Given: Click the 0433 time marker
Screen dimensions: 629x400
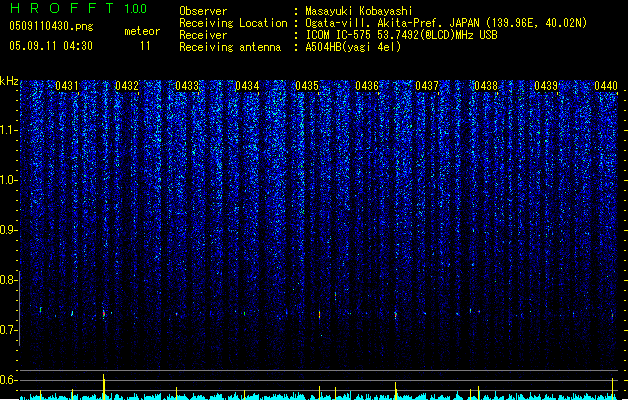Looking at the screenshot, I should 187,86.
